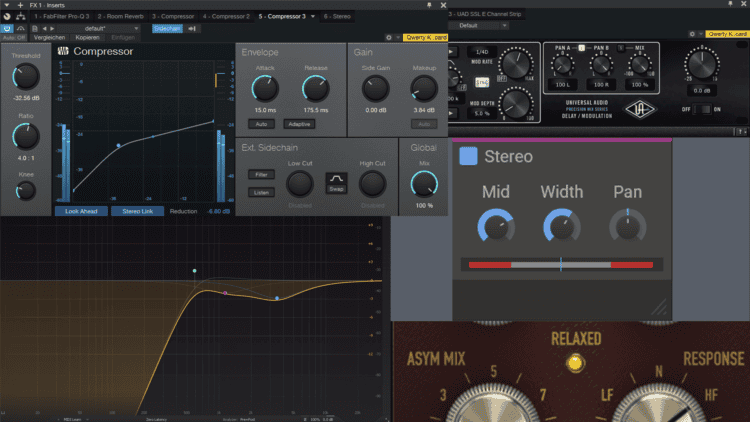
Task: Click the Attack knob in Envelope
Action: tap(265, 89)
